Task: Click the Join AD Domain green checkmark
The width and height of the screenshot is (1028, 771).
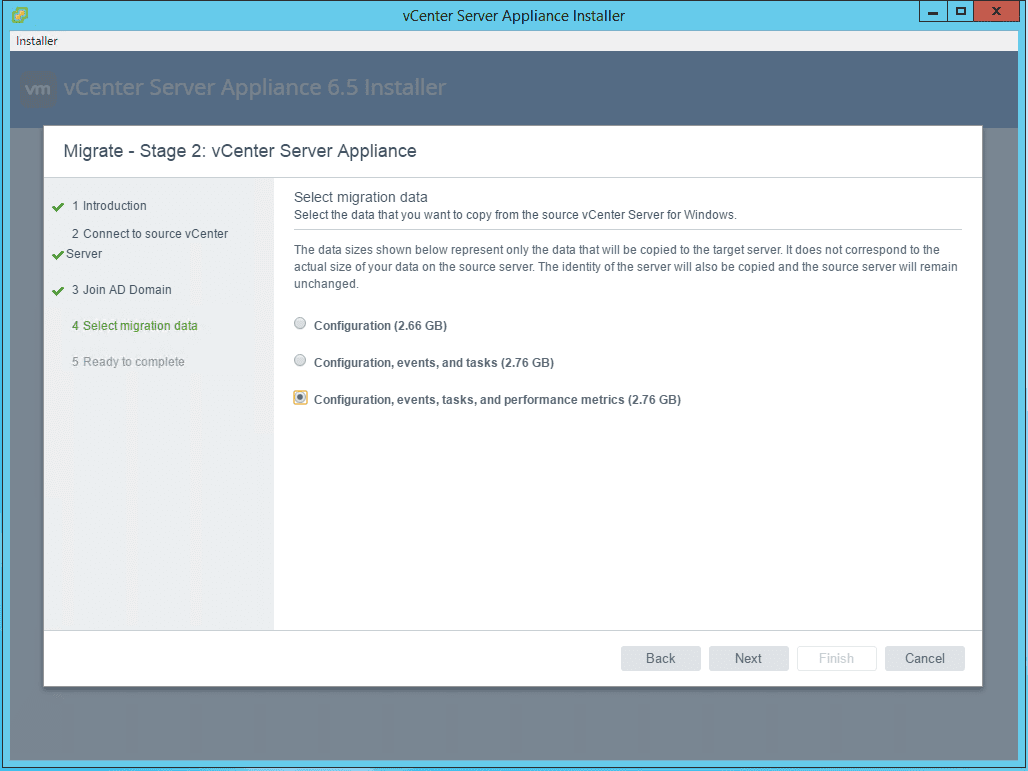Action: [58, 290]
